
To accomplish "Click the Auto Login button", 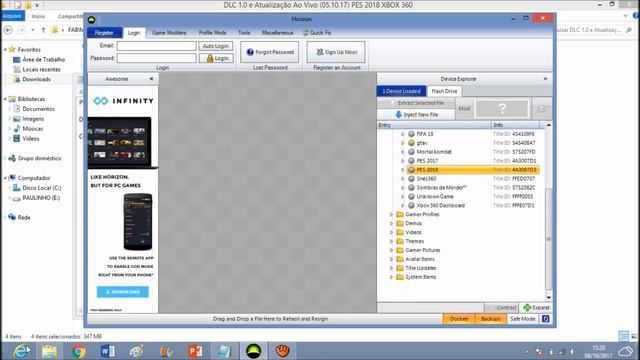I will click(x=216, y=46).
